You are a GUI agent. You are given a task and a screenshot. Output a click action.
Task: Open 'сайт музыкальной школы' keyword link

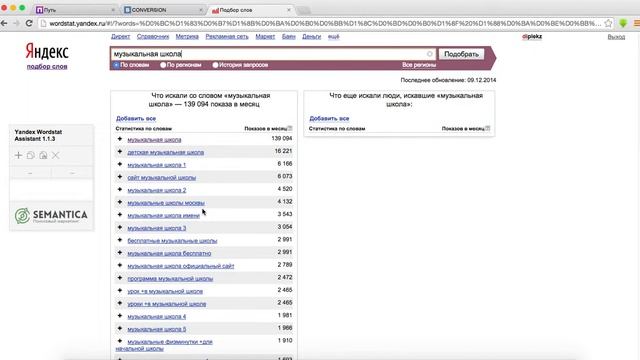[162, 178]
